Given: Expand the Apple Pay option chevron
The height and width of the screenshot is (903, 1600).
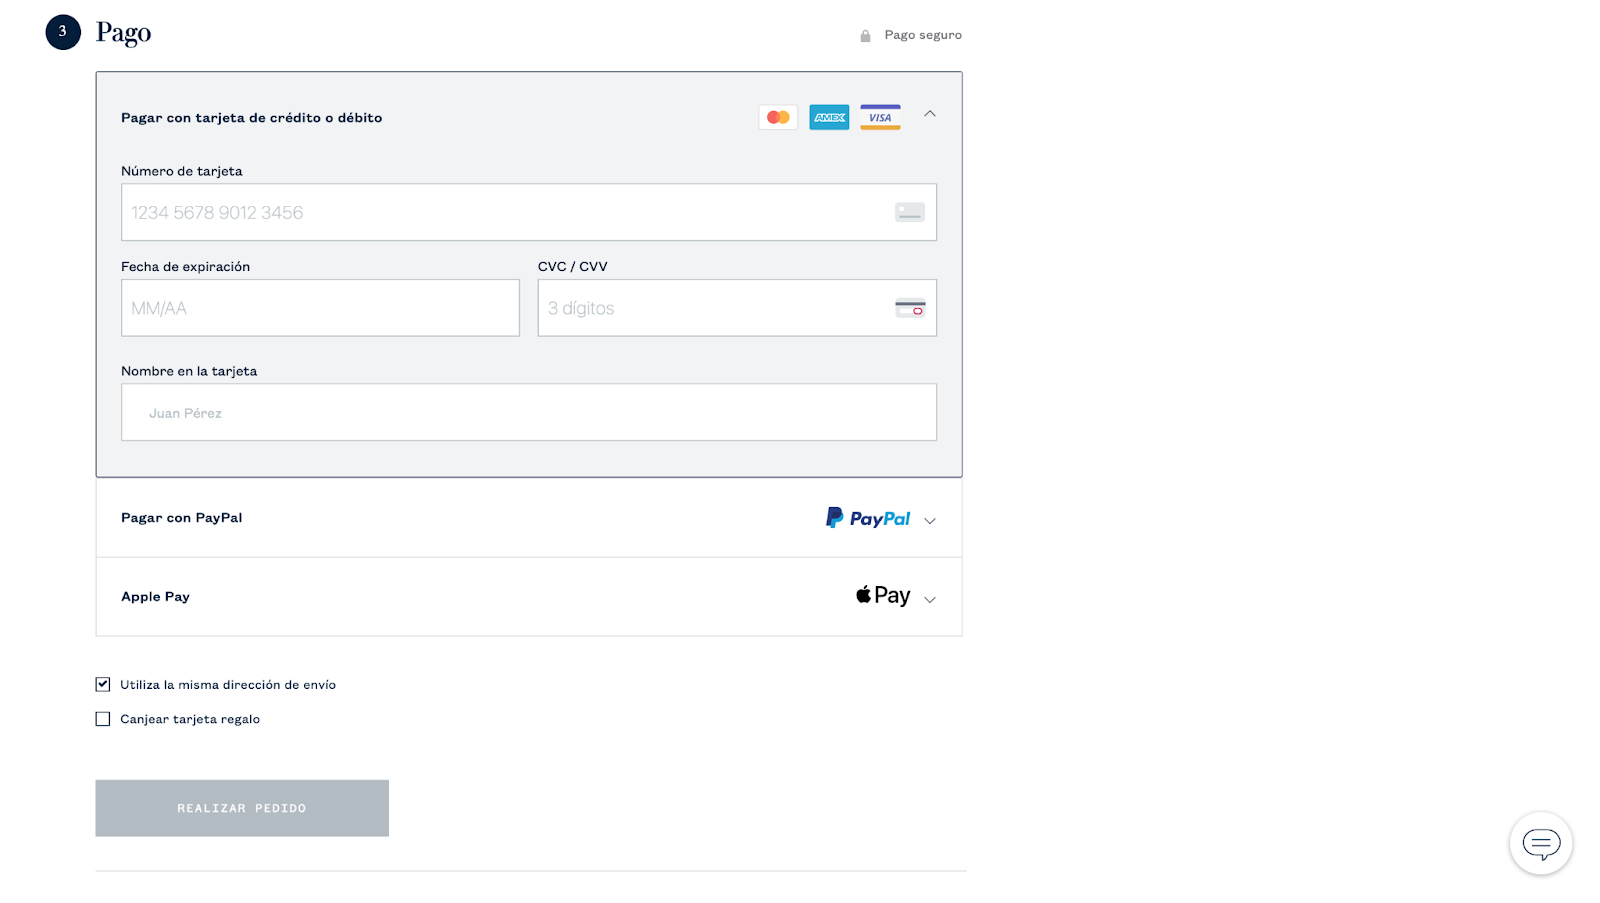Looking at the screenshot, I should pyautogui.click(x=930, y=600).
